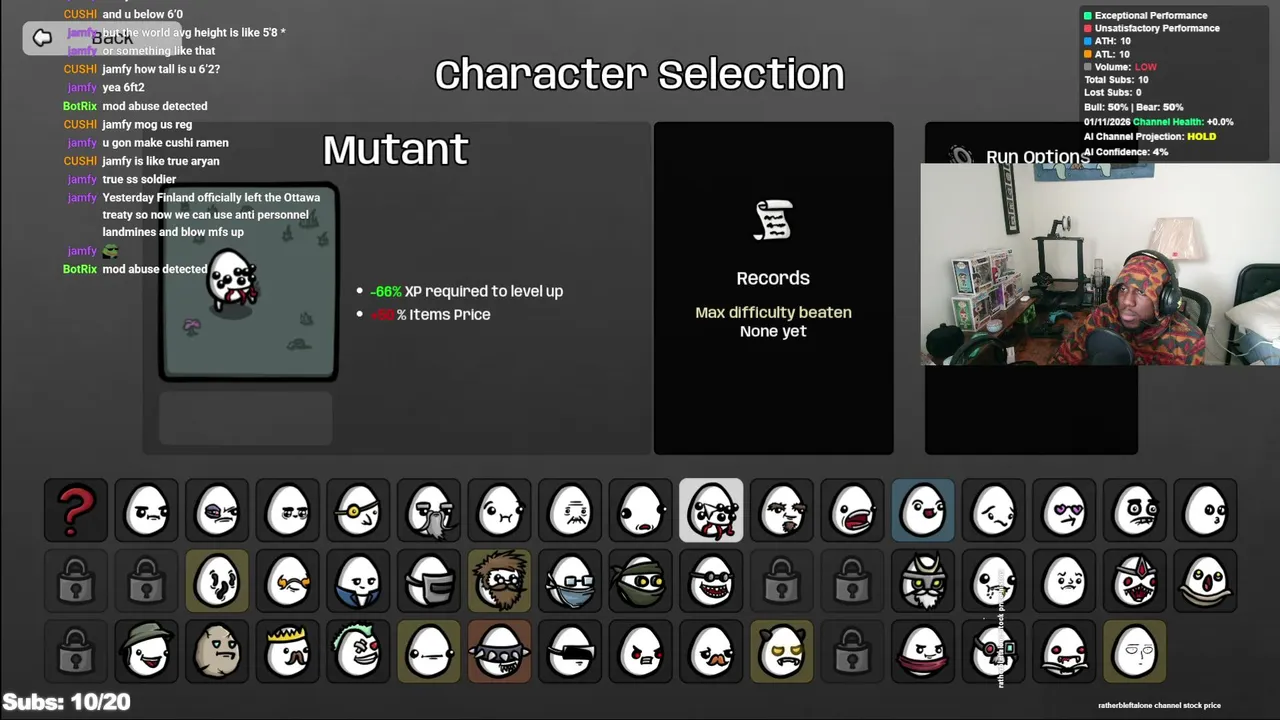Choose the Well Rounded frowning potato

pos(146,510)
